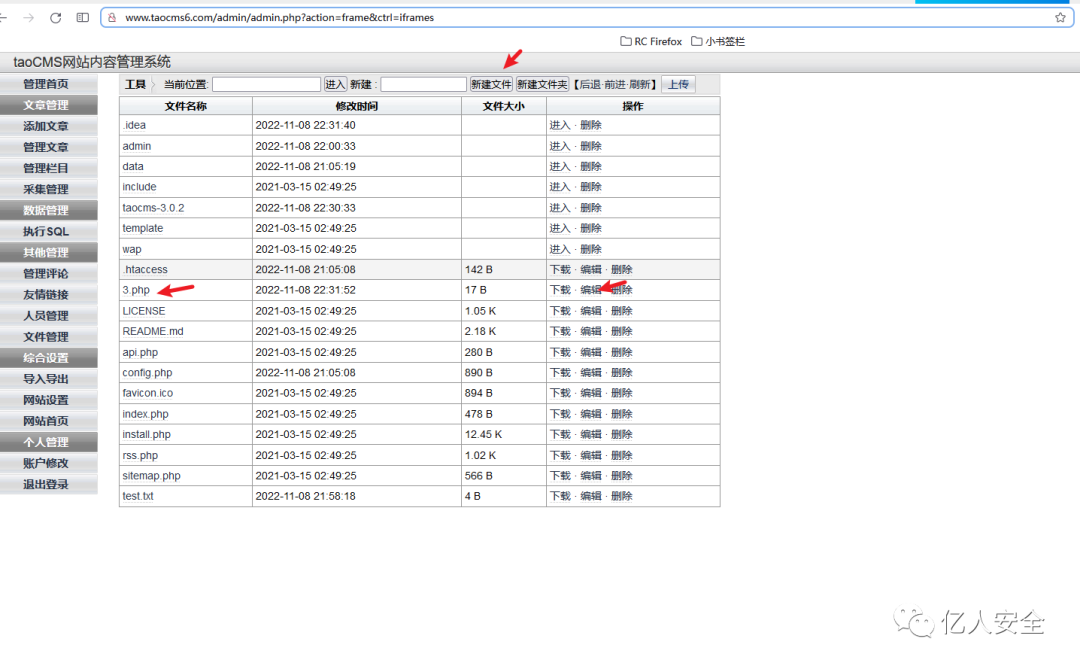This screenshot has height=669, width=1080.
Task: Enter the admin folder
Action: (559, 146)
